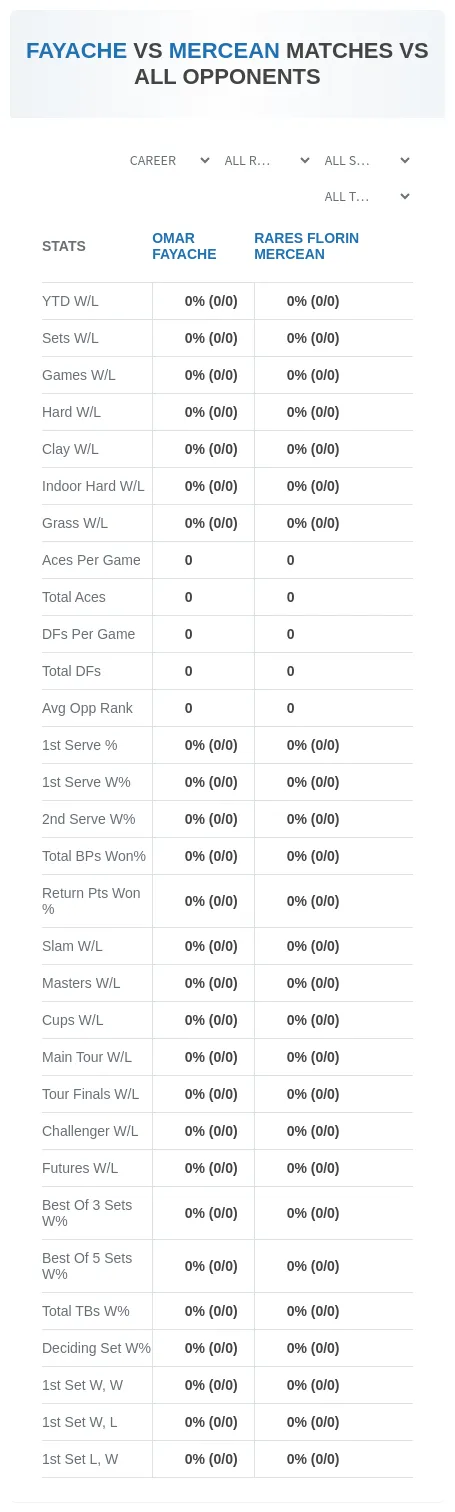Select the Return Pts Won % row label
455x1512 pixels.
click(x=91, y=901)
